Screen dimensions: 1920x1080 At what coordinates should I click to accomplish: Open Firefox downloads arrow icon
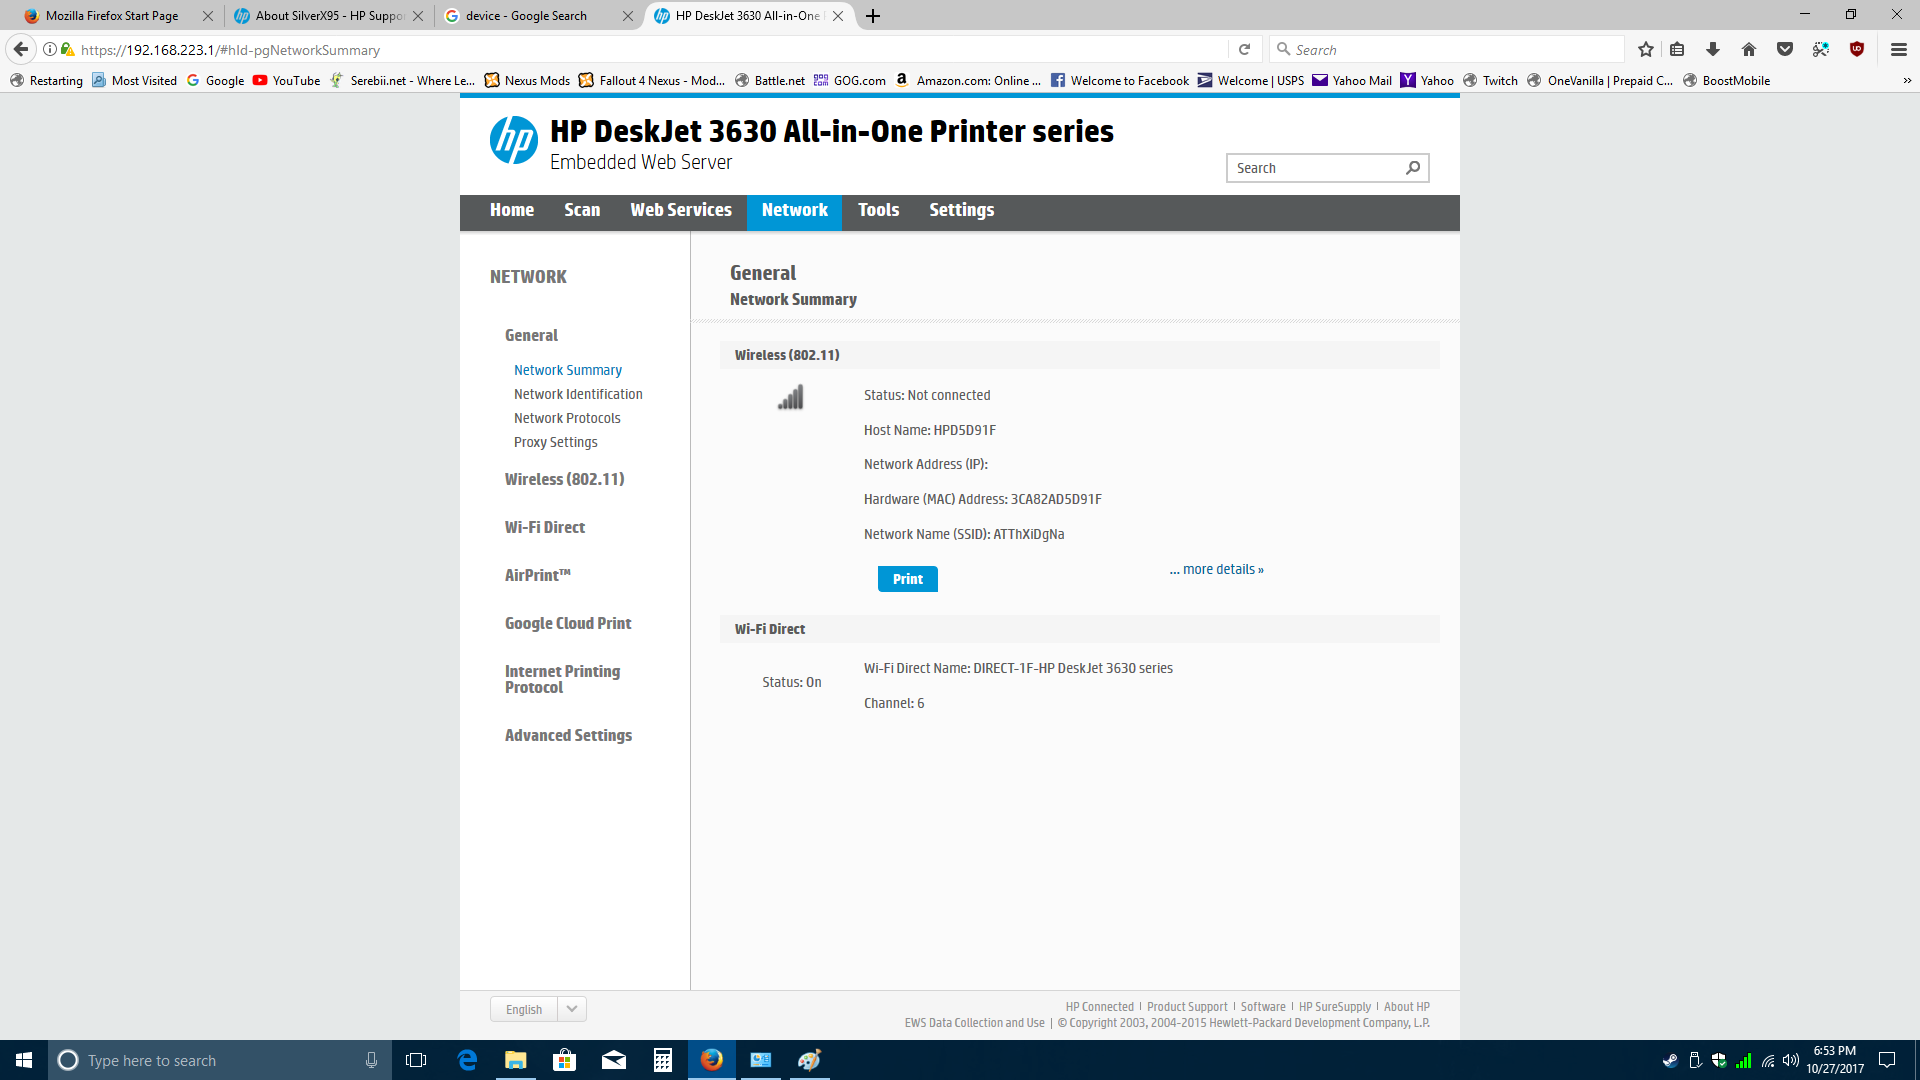pyautogui.click(x=1713, y=50)
